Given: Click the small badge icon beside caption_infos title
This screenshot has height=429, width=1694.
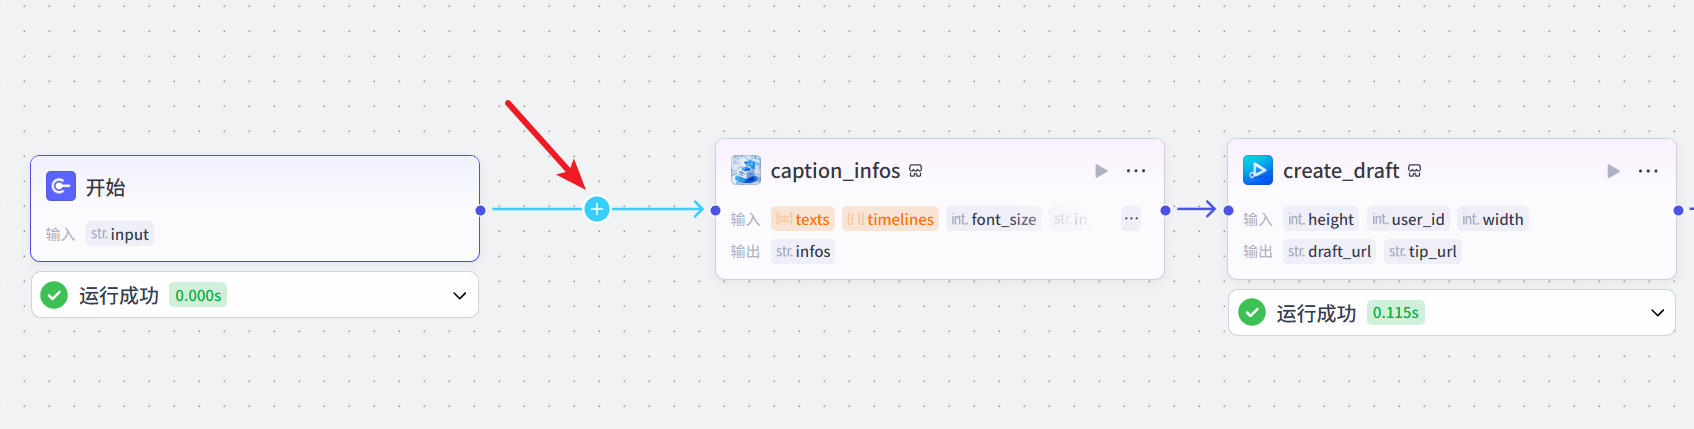Looking at the screenshot, I should coord(916,171).
